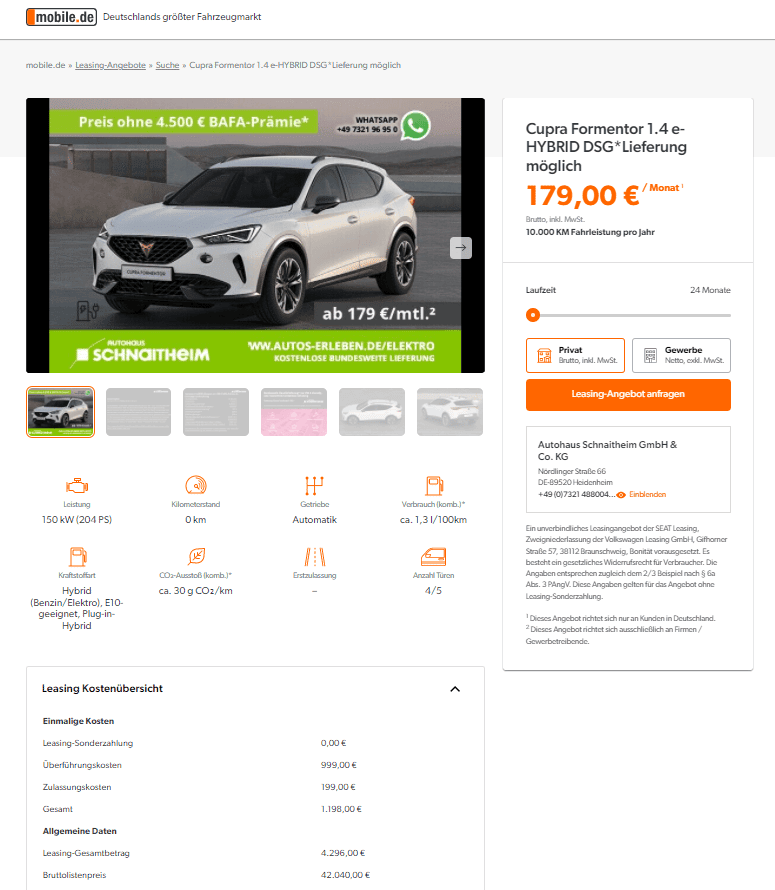Open the Suche breadcrumb link
This screenshot has width=775, height=890.
pyautogui.click(x=167, y=65)
